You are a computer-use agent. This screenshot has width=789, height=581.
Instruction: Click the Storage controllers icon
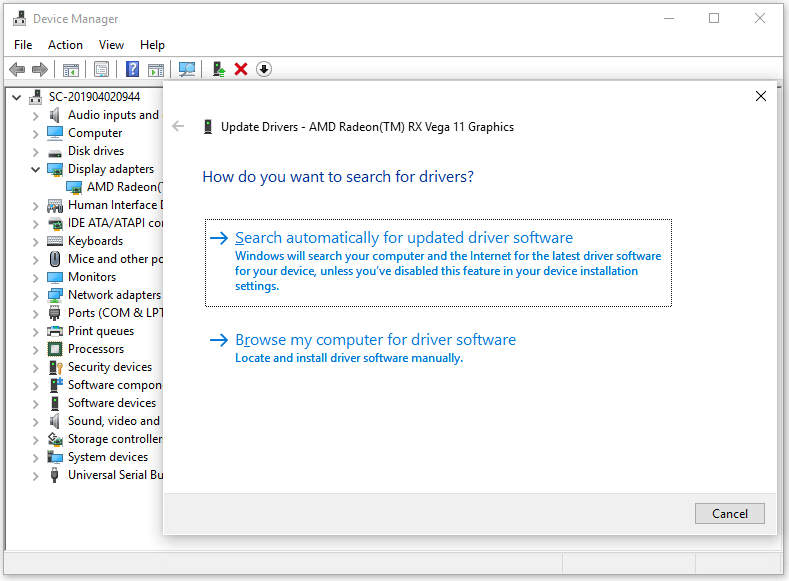point(54,439)
